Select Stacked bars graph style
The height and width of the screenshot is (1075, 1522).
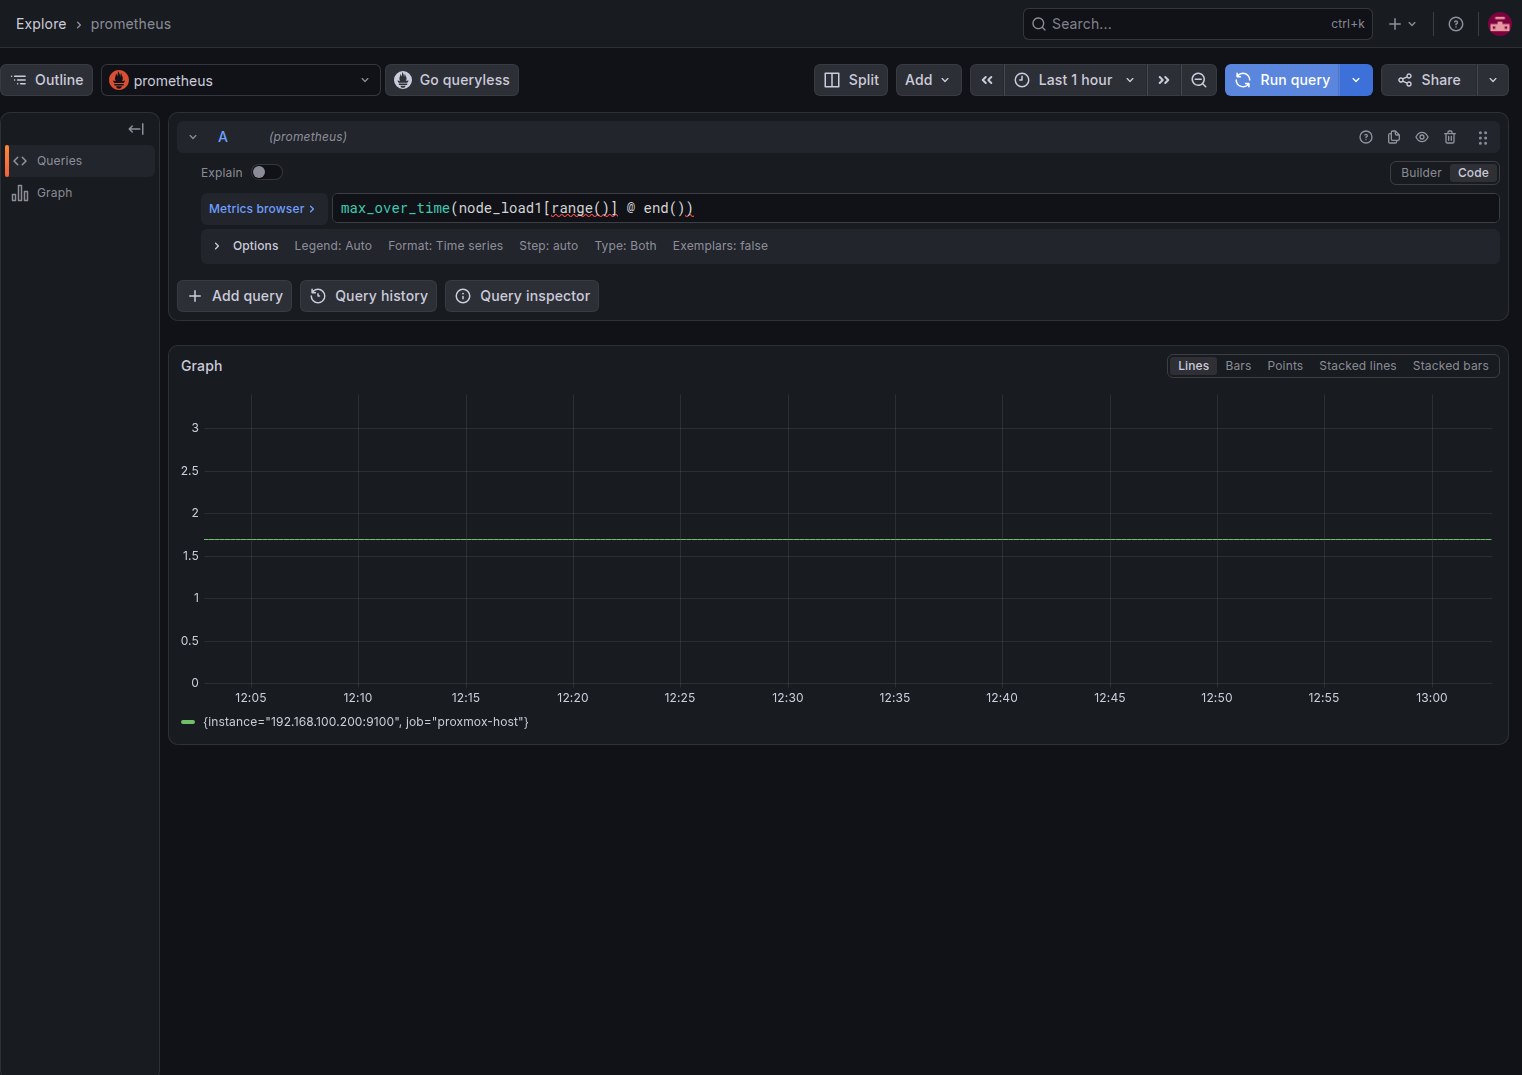point(1450,366)
